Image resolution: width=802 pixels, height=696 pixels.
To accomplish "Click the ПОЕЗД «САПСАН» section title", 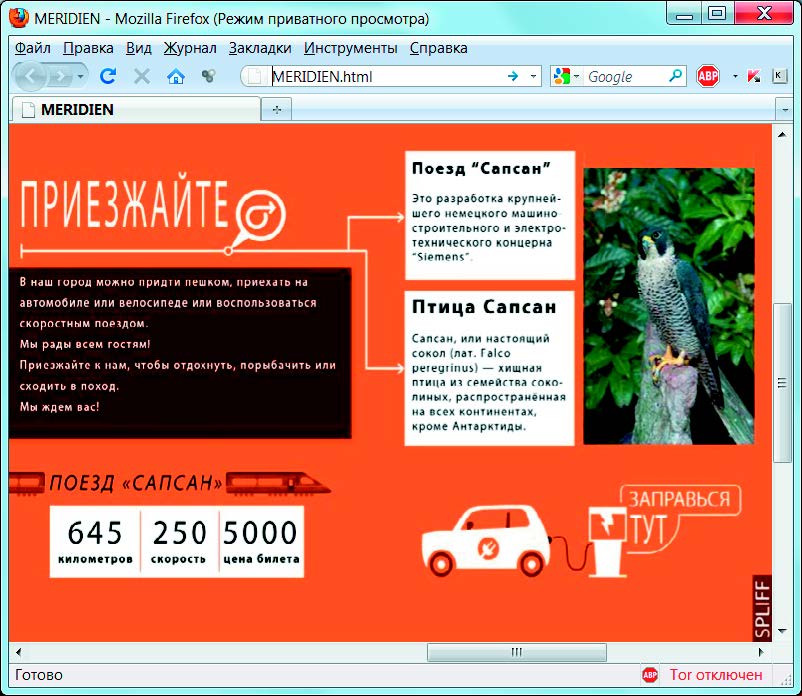I will [136, 483].
